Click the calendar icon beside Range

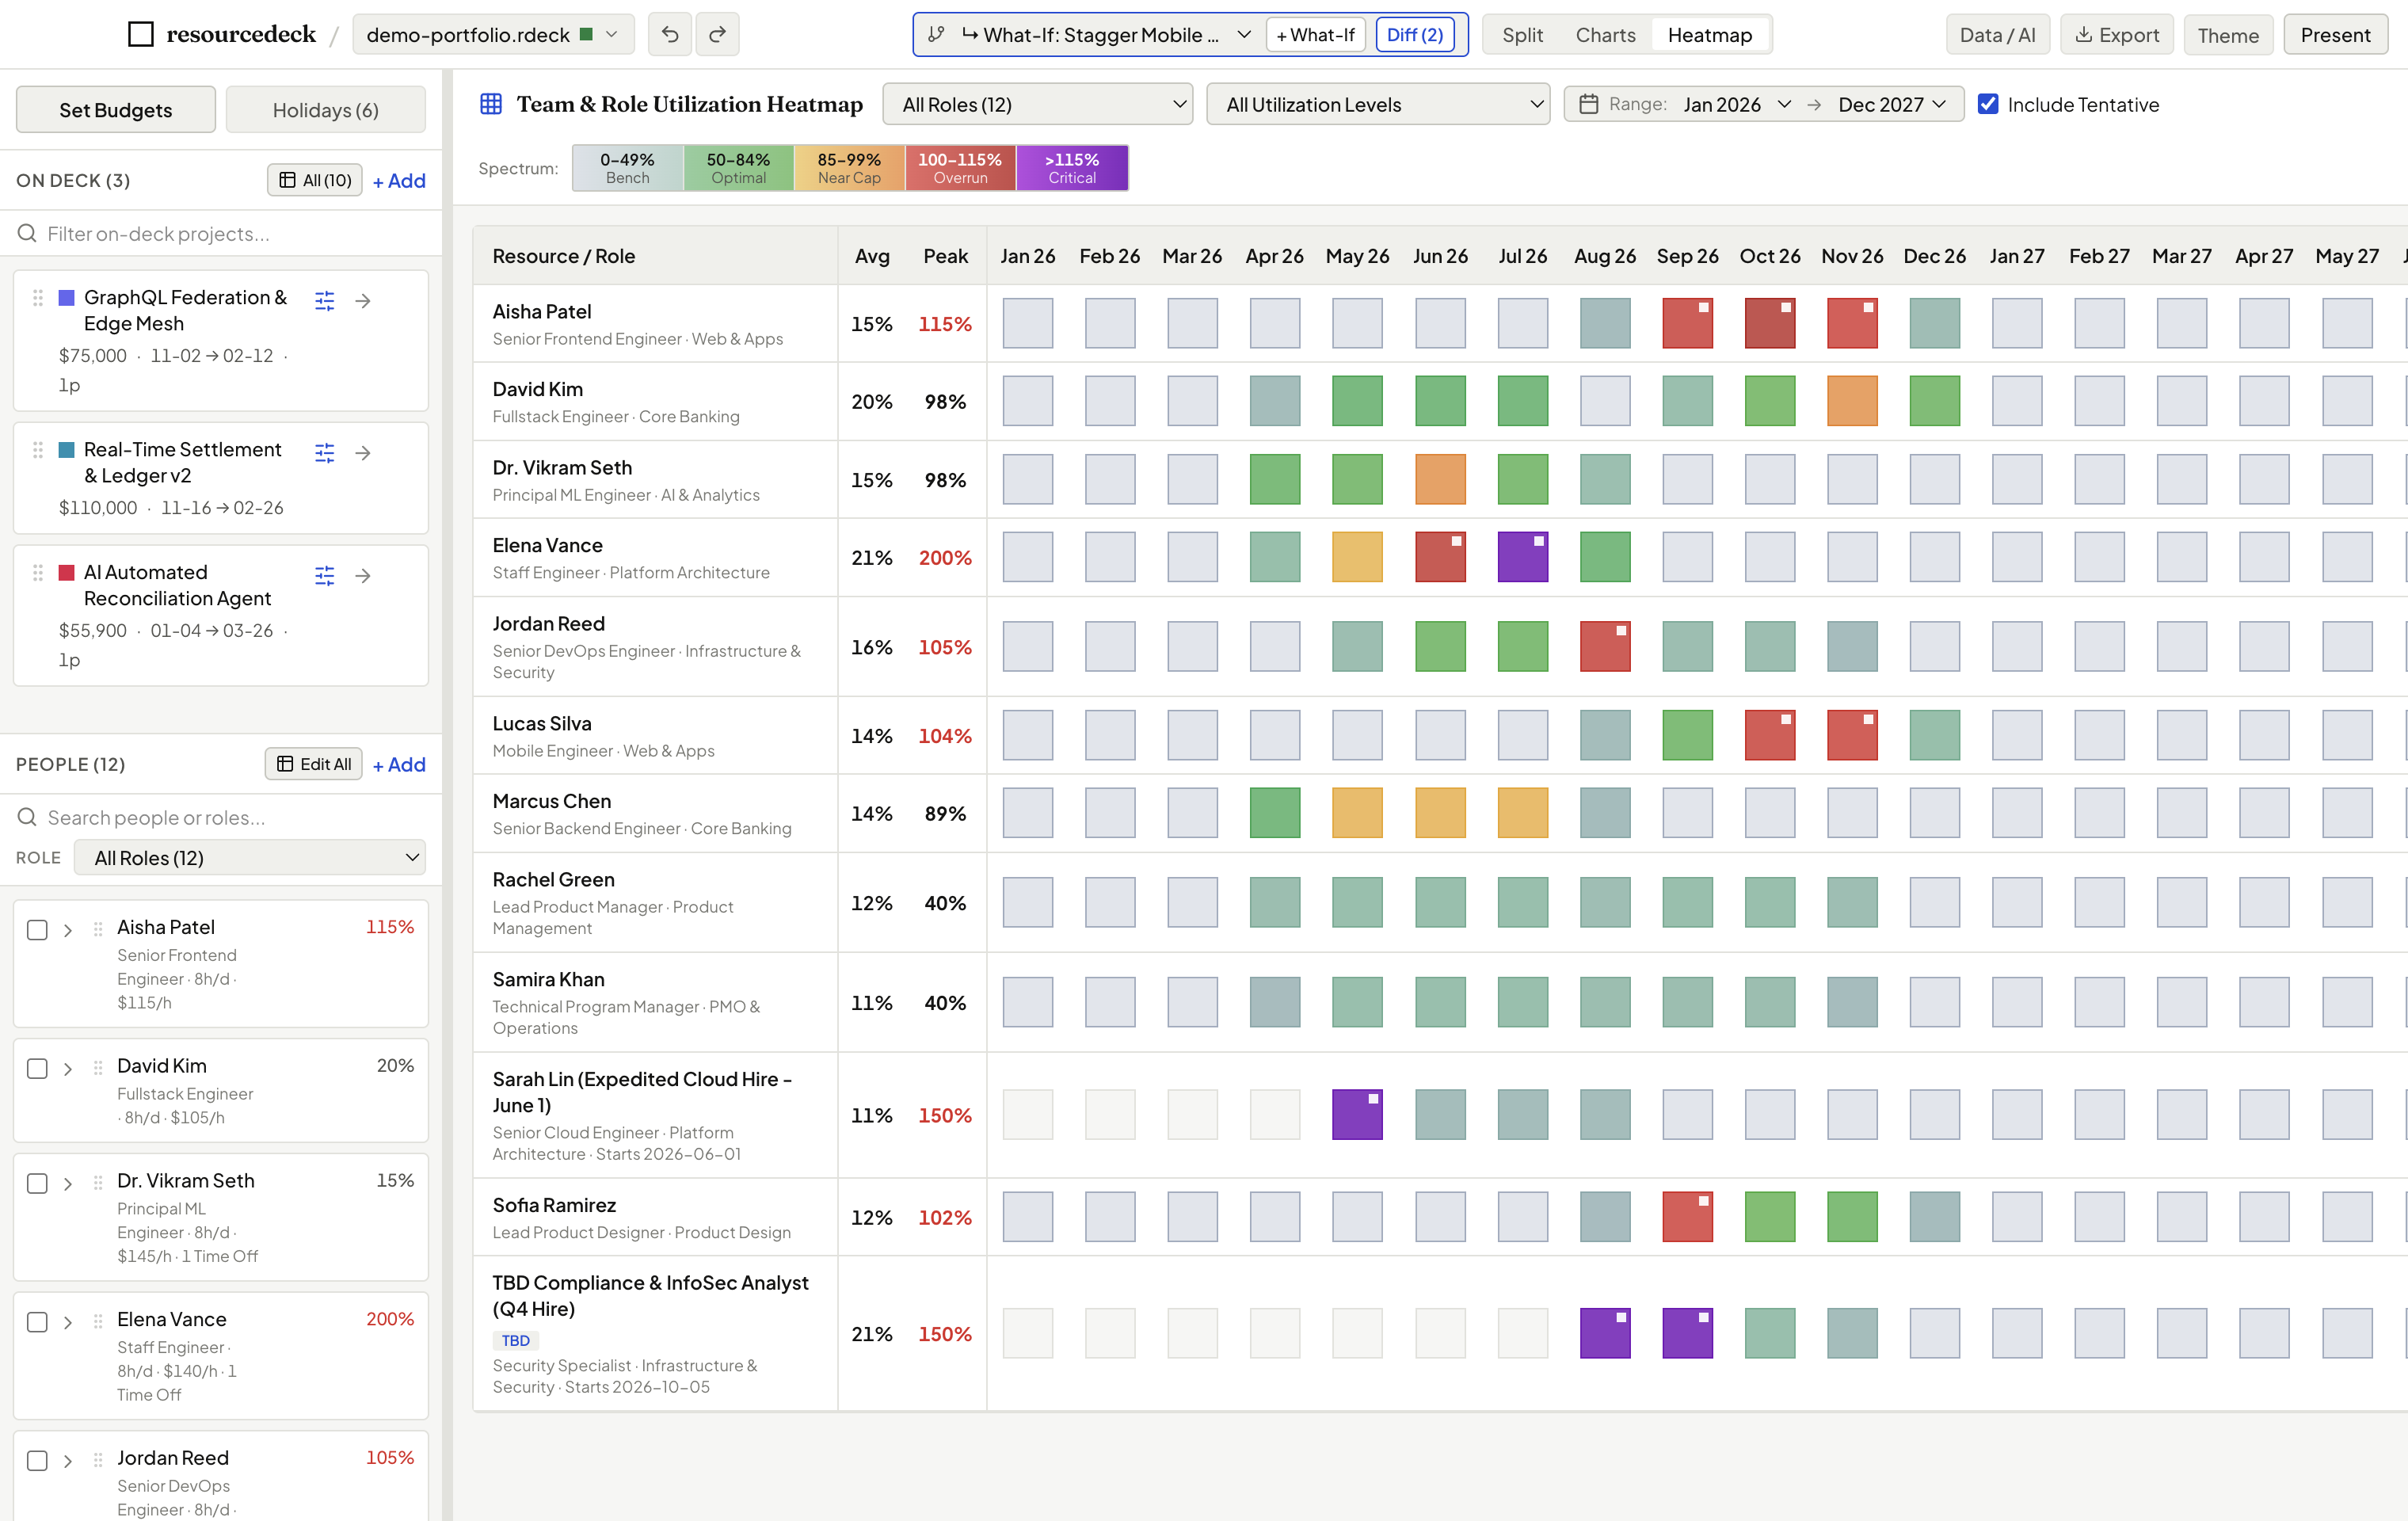click(x=1588, y=104)
